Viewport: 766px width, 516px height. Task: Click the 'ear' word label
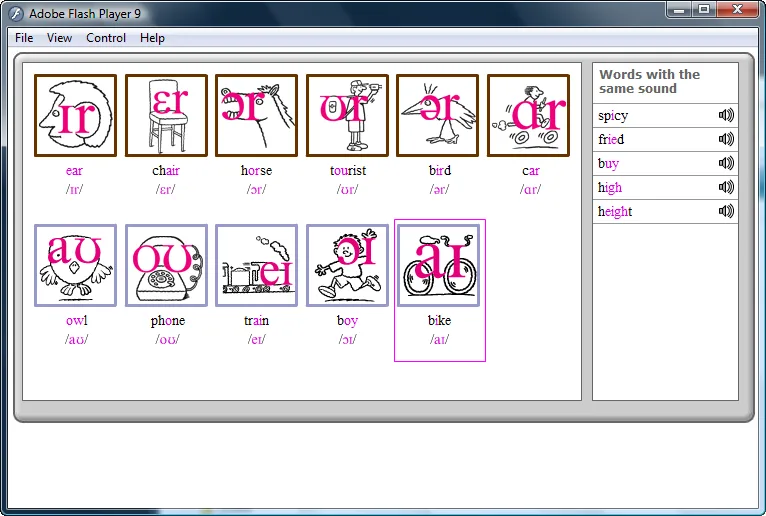[x=74, y=171]
